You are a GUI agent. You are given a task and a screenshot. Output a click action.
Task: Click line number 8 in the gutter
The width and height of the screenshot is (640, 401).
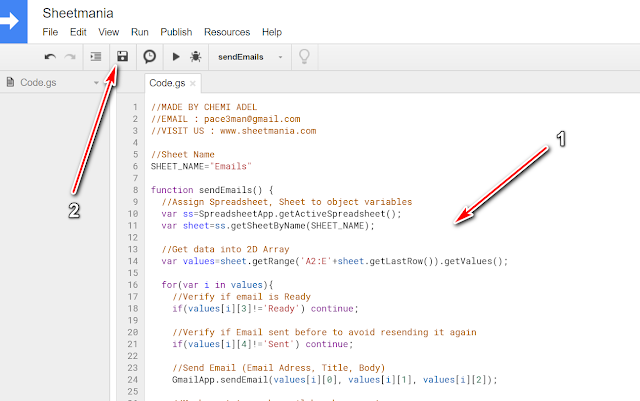135,190
